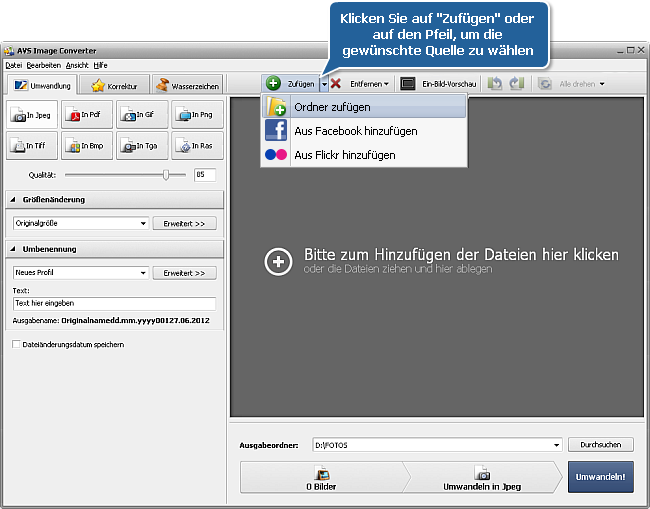The height and width of the screenshot is (509, 650).
Task: Click the Ausgabename value text
Action: coord(136,320)
